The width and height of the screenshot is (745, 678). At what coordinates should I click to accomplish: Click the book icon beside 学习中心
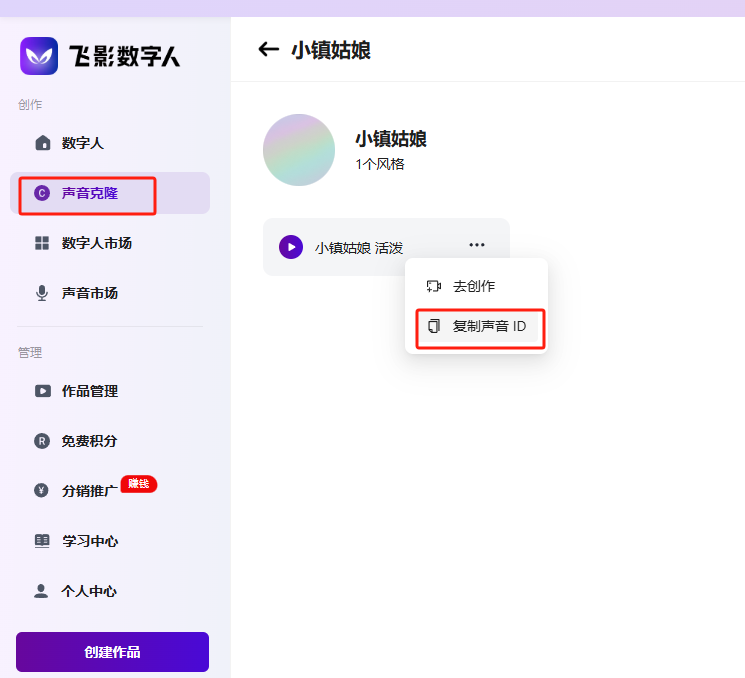pyautogui.click(x=42, y=541)
